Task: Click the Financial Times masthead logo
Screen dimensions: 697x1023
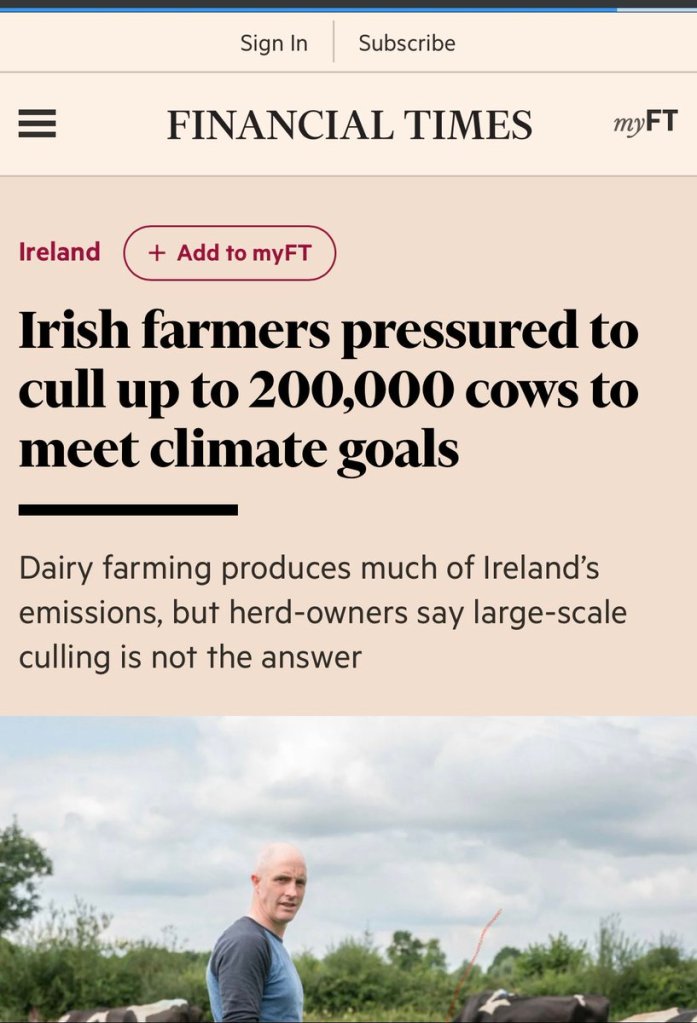Action: tap(349, 125)
